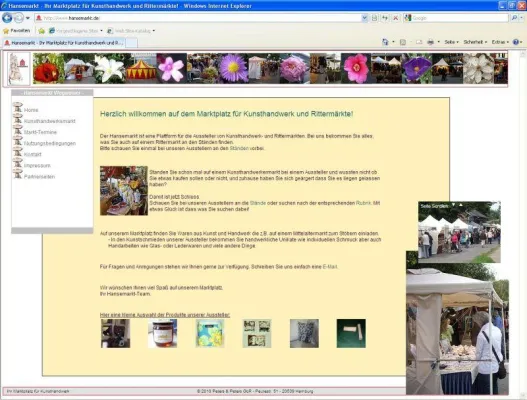This screenshot has height=400, width=527.
Task: Click the footer copyright text
Action: [x=255, y=391]
